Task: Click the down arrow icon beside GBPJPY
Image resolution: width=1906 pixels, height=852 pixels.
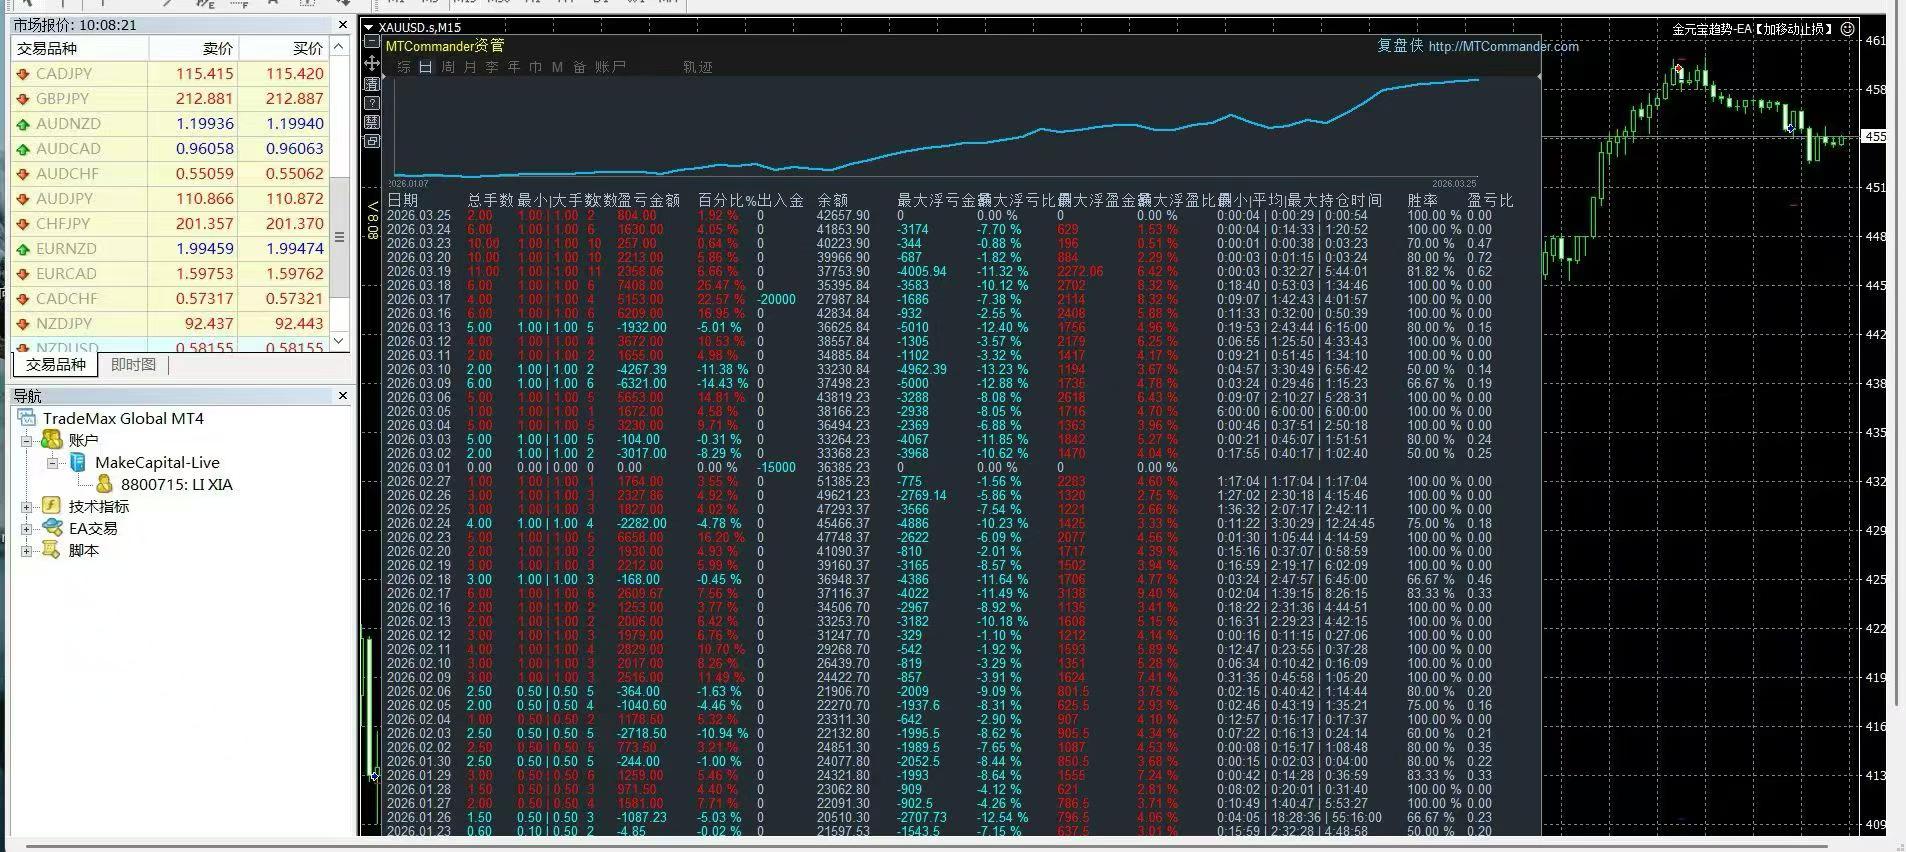Action: pos(23,99)
